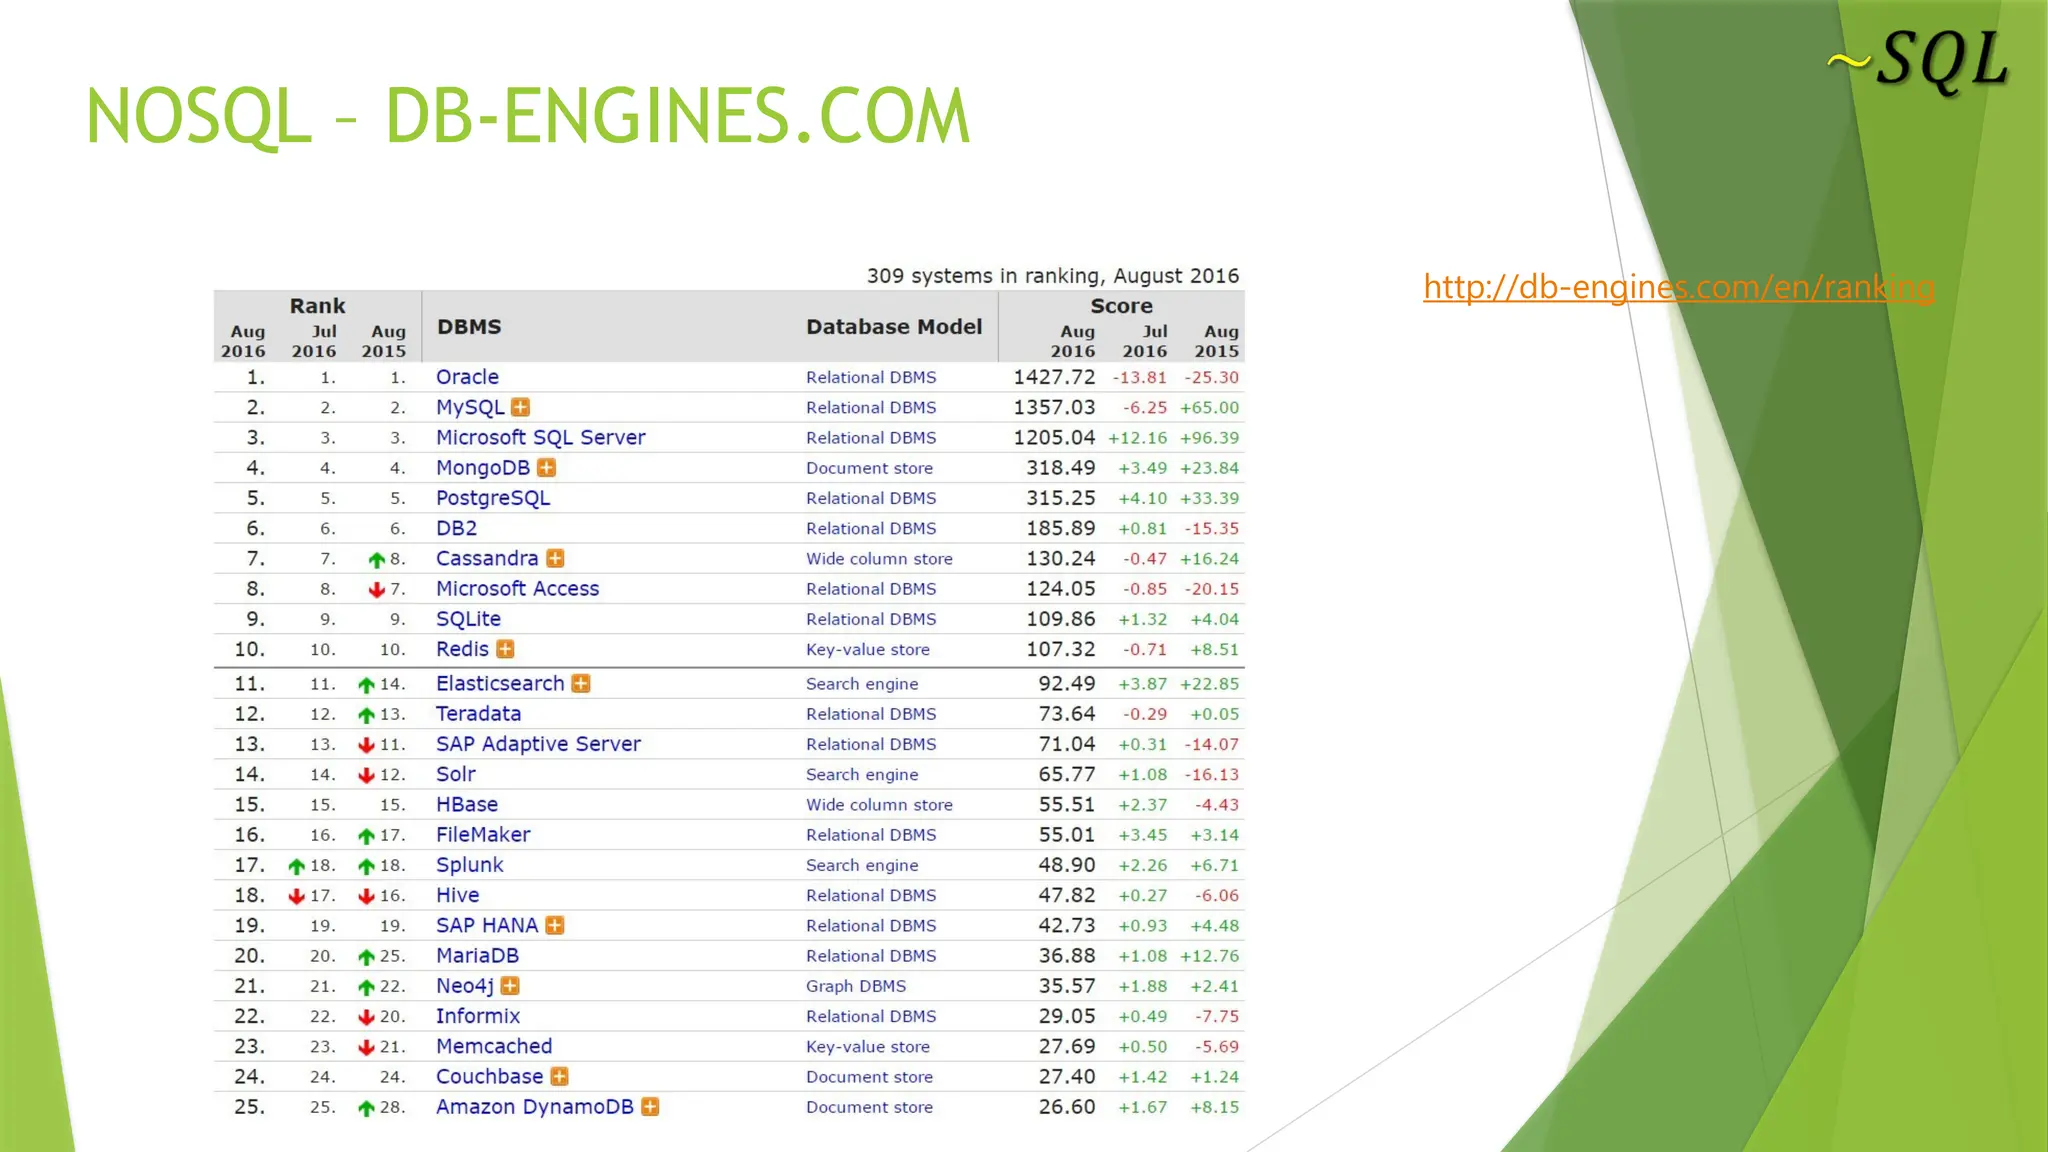2048x1152 pixels.
Task: Click the red down arrow in Microsoft Access row
Action: point(377,590)
